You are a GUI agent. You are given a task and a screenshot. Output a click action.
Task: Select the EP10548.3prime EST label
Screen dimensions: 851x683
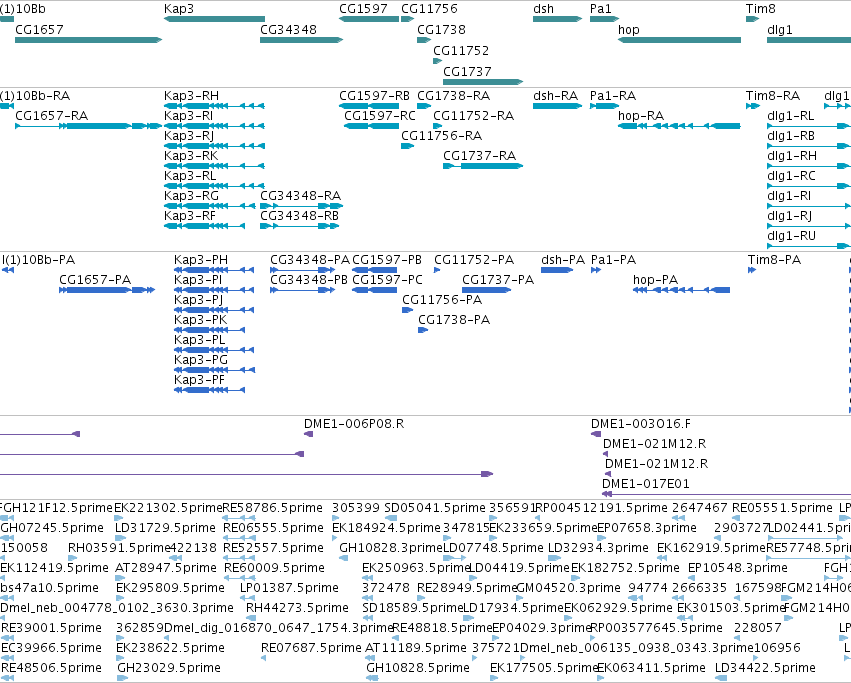(738, 568)
